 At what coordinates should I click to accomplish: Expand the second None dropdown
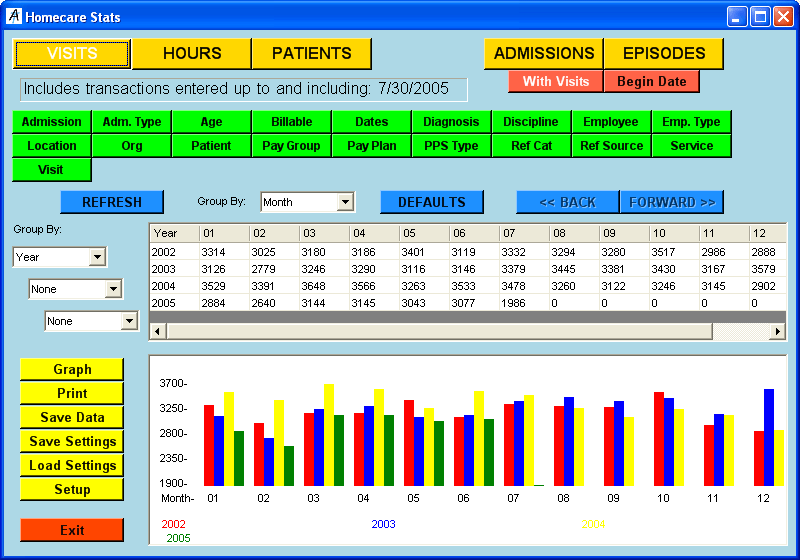click(x=129, y=321)
